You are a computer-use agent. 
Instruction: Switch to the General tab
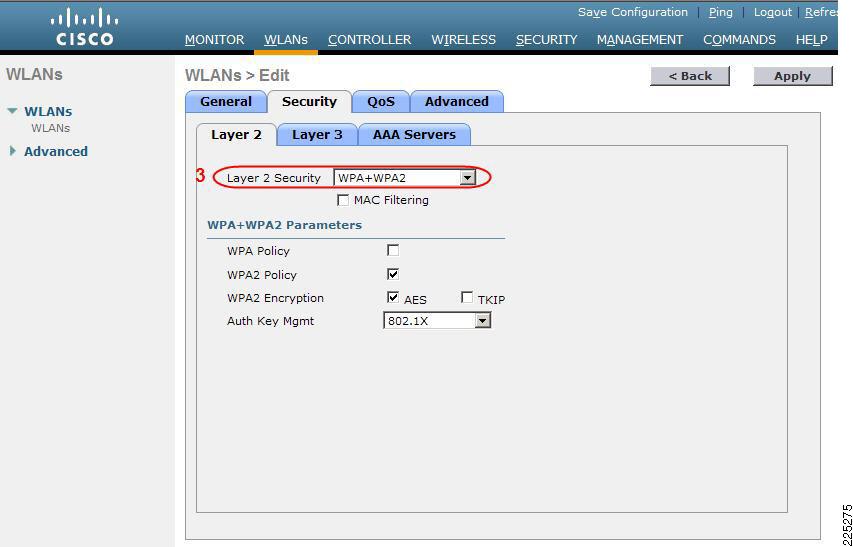pyautogui.click(x=226, y=102)
